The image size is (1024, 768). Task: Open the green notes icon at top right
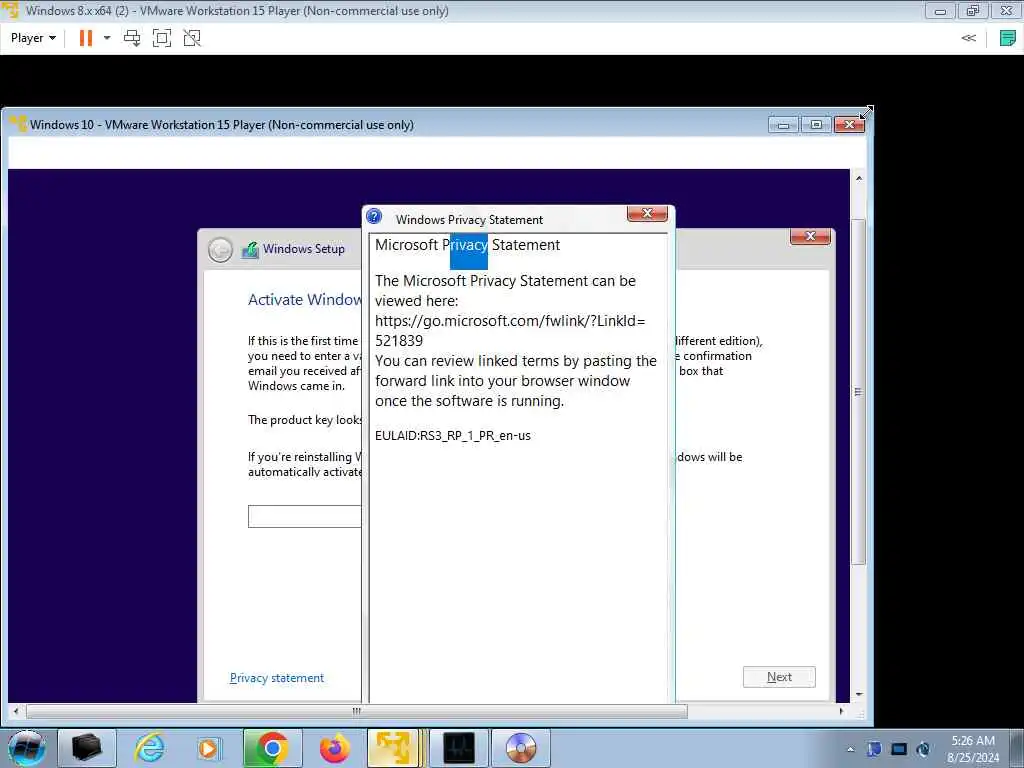click(x=1008, y=38)
